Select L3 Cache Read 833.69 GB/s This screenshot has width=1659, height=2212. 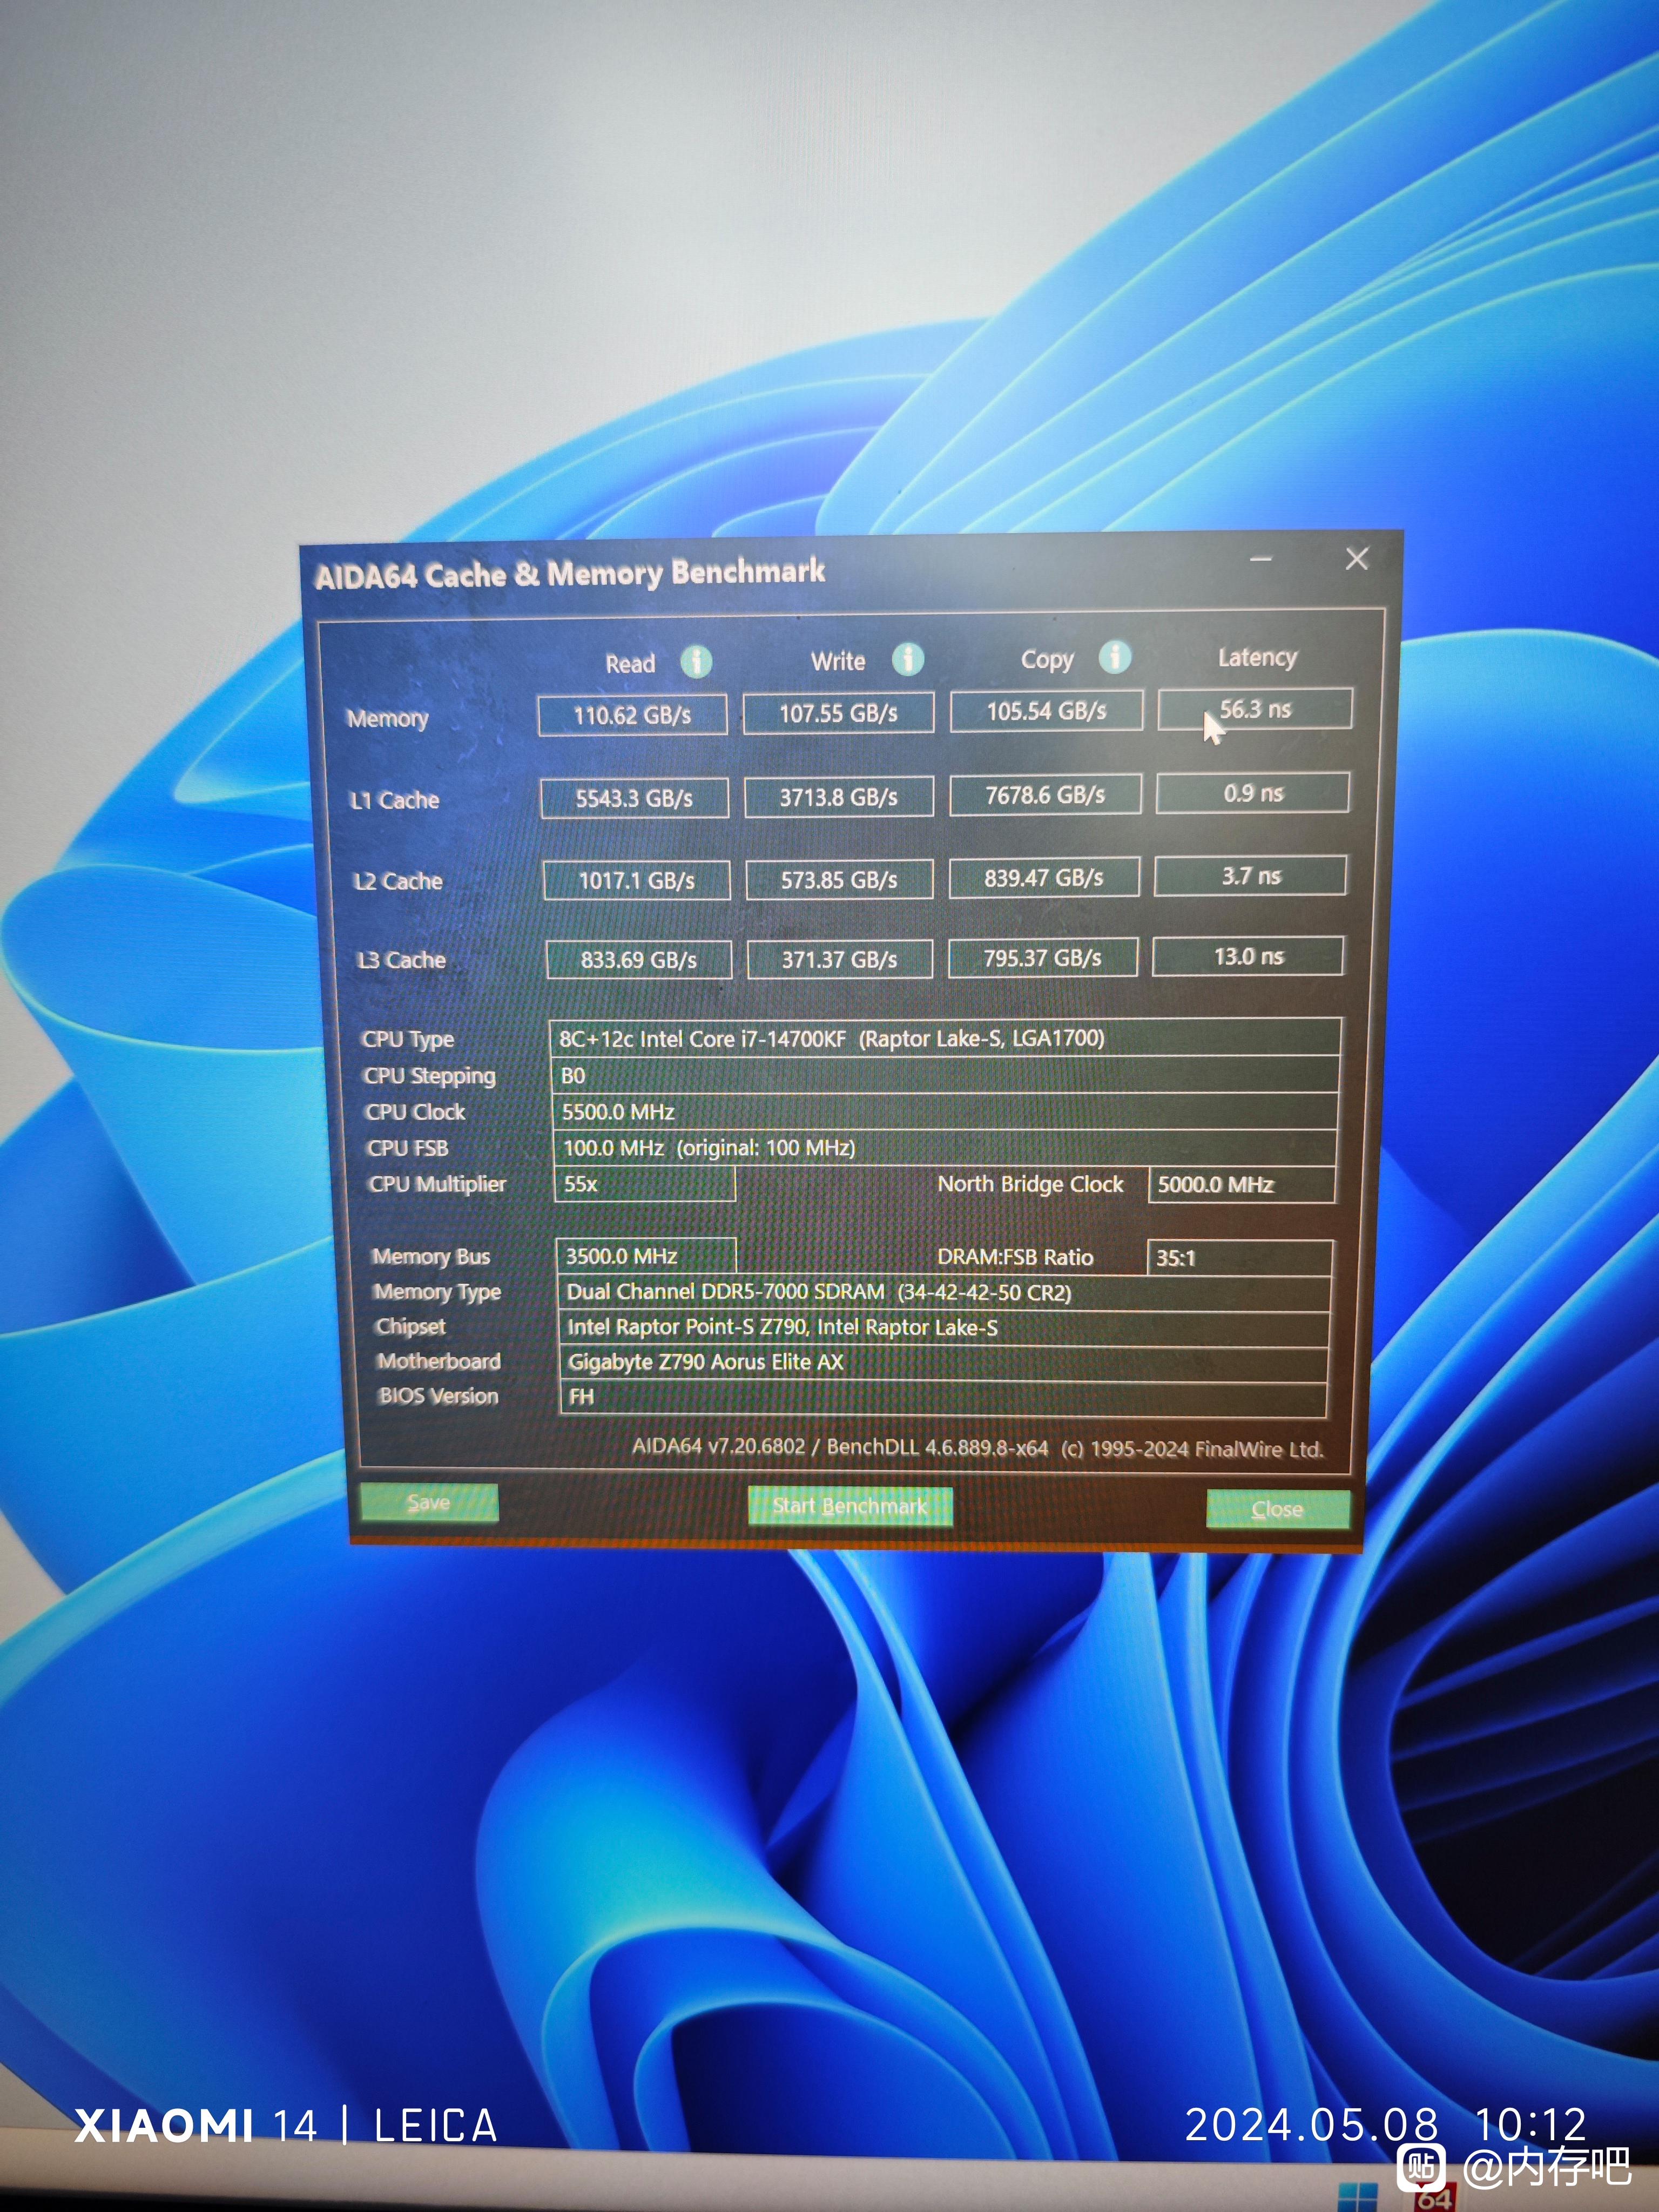pyautogui.click(x=639, y=960)
